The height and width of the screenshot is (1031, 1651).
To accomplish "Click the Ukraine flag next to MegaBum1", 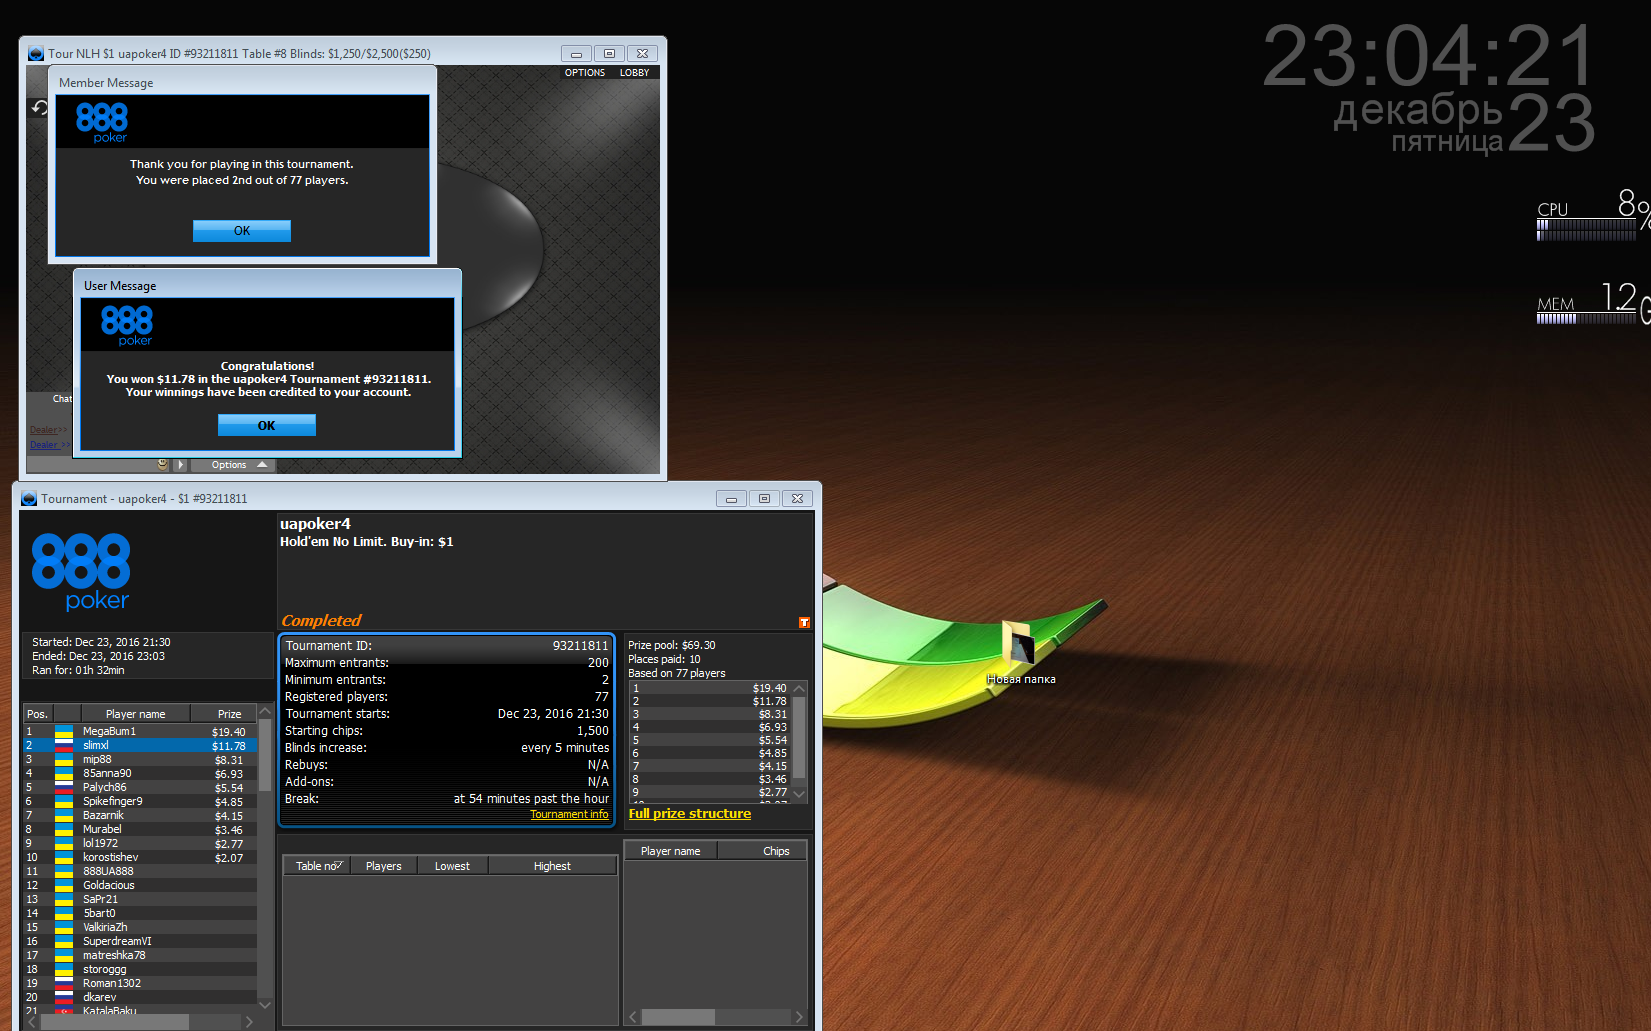I will pyautogui.click(x=64, y=731).
